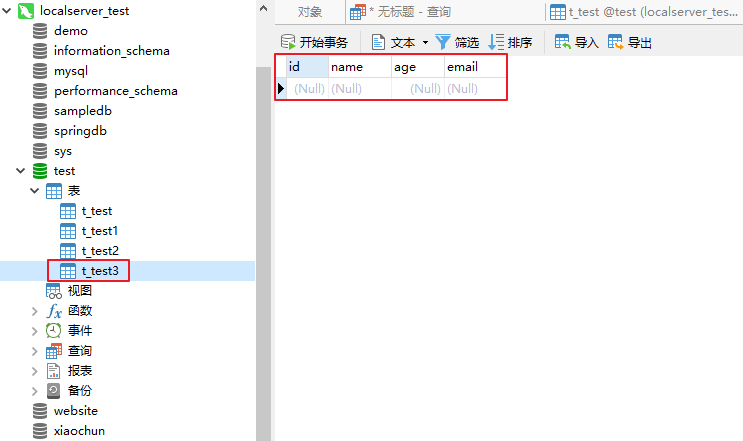Expand the 查询 queries node
Viewport: 743px width, 441px height.
tap(35, 351)
